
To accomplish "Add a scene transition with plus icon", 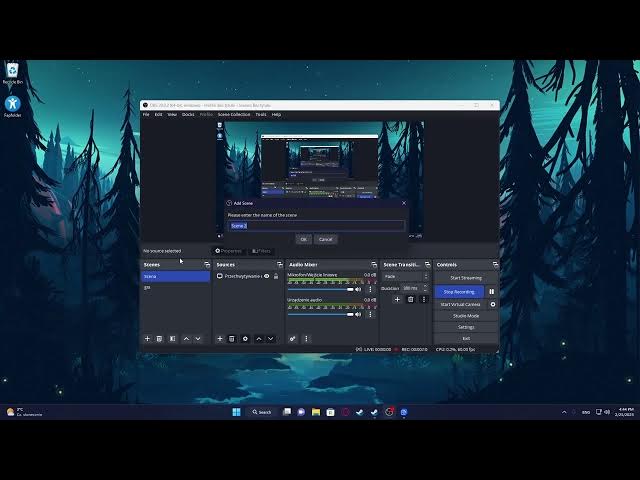I will (x=397, y=299).
